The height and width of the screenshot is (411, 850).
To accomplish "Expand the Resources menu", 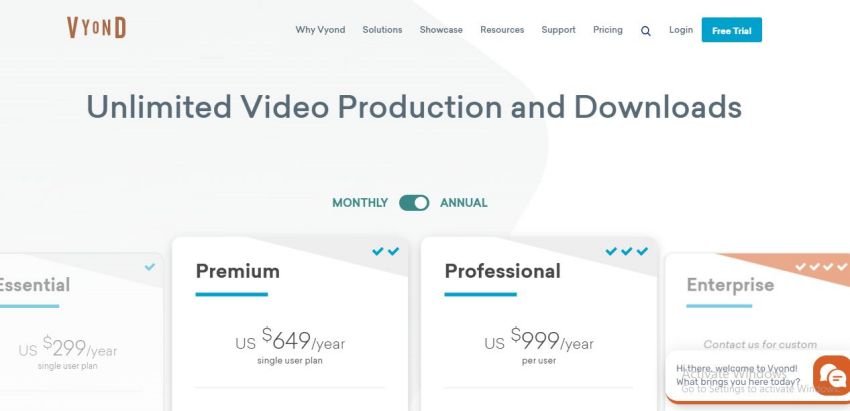I will pyautogui.click(x=502, y=30).
